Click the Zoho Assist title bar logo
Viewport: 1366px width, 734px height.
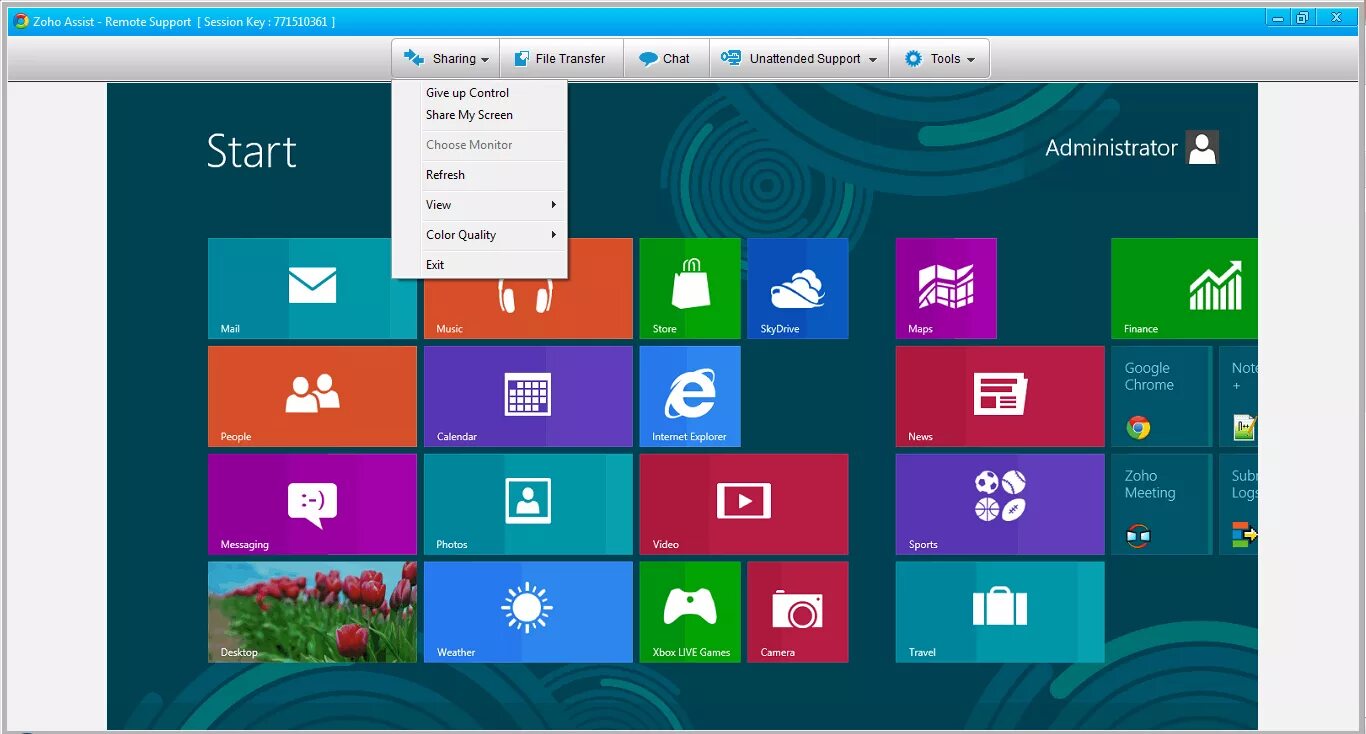click(20, 21)
